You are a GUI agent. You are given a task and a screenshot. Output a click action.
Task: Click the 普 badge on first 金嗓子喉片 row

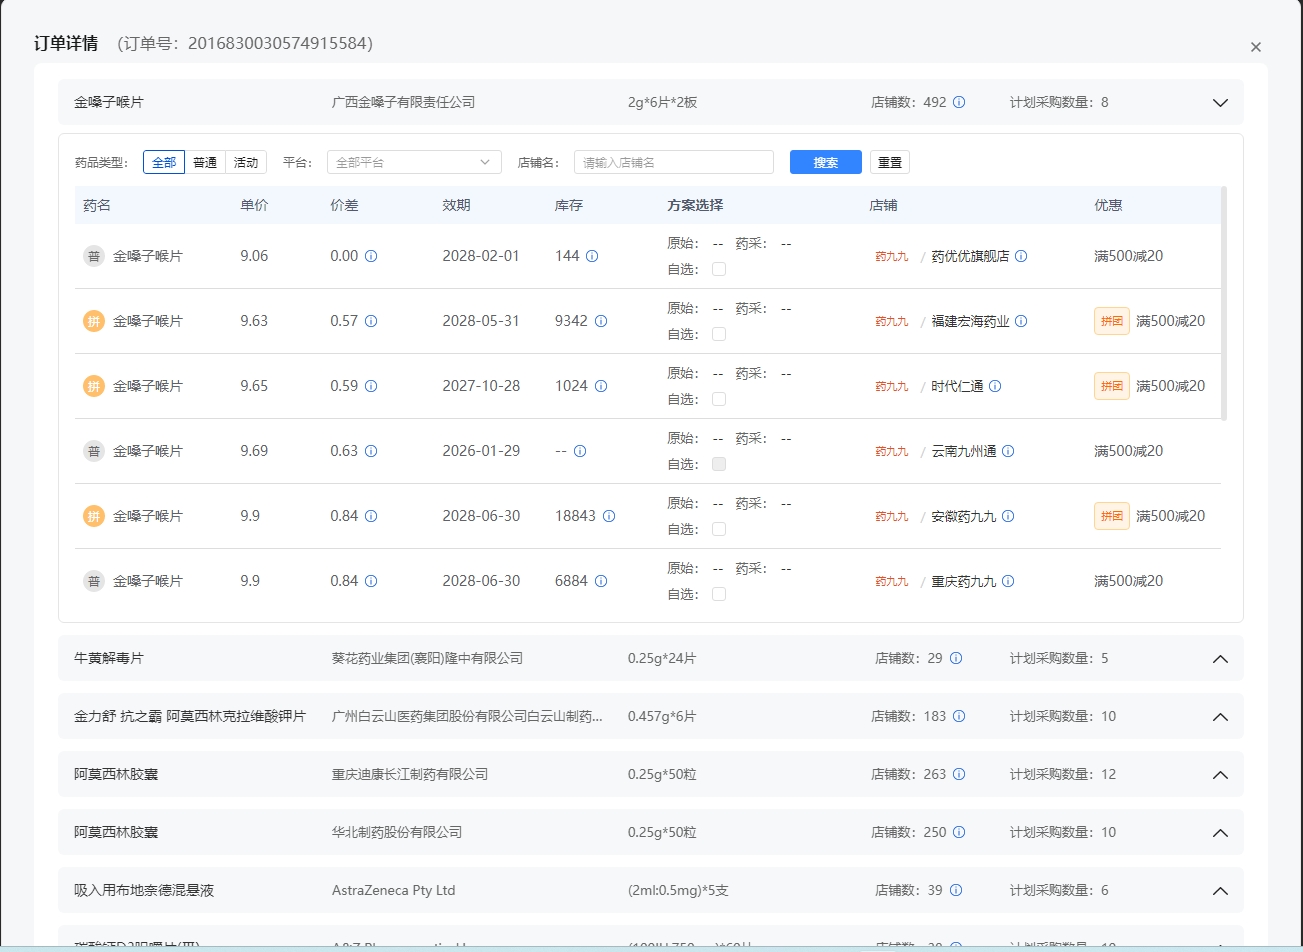click(x=93, y=256)
